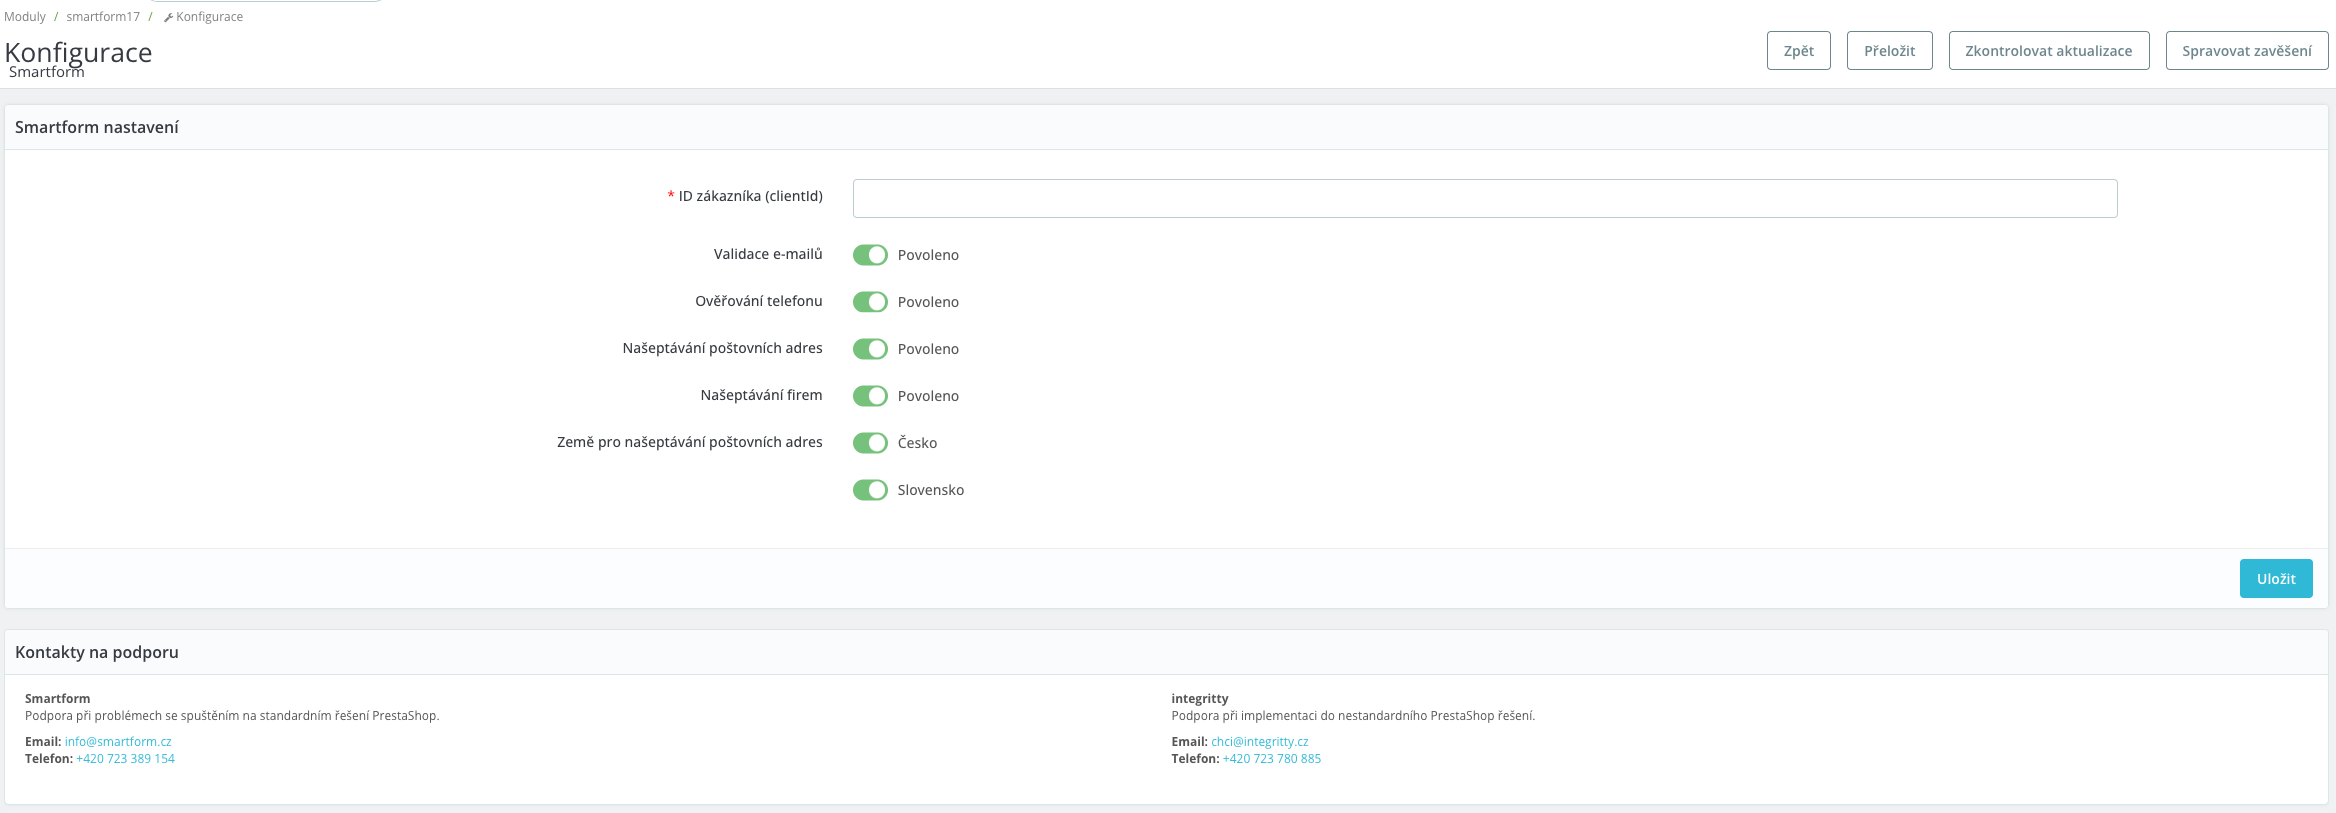
Task: Click the Smartform nastavení panel header
Action: [97, 128]
